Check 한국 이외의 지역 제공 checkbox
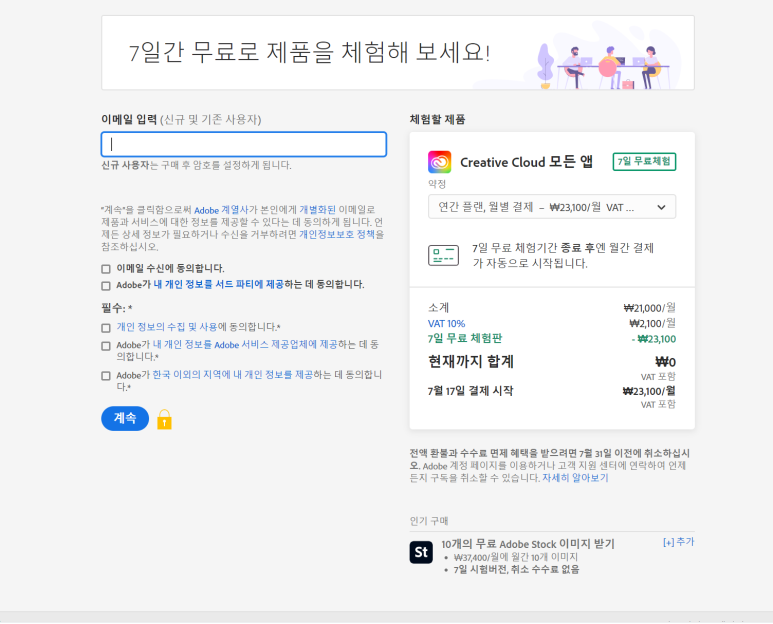773x624 pixels. pos(105,376)
